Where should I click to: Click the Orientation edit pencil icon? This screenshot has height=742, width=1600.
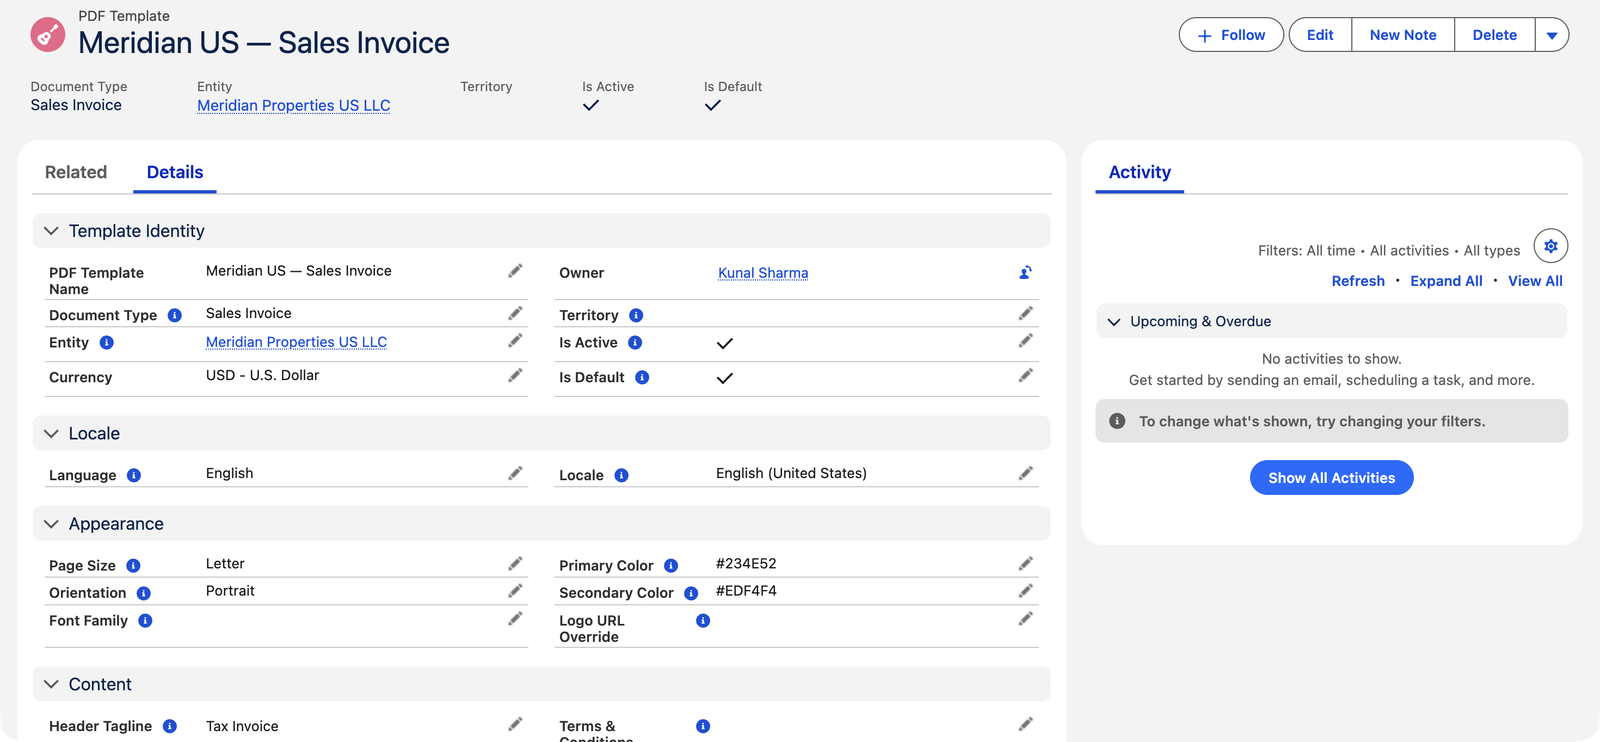[515, 591]
